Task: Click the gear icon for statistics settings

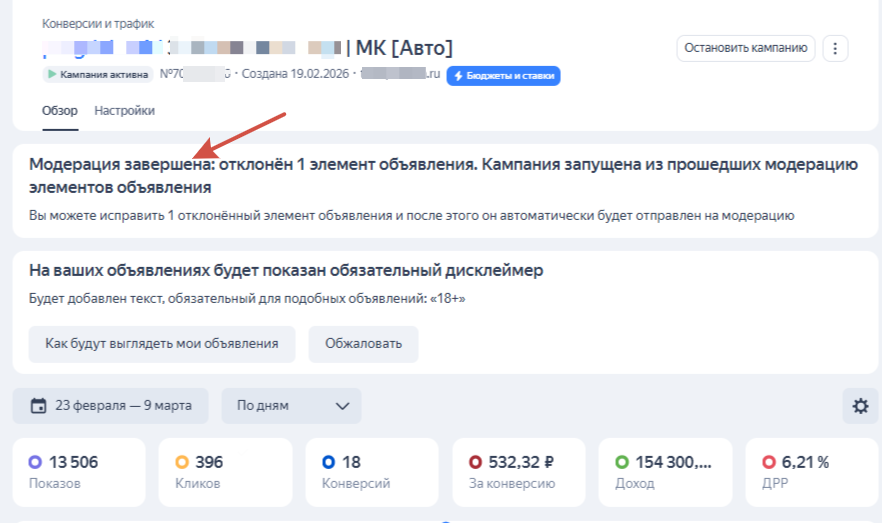Action: [860, 406]
